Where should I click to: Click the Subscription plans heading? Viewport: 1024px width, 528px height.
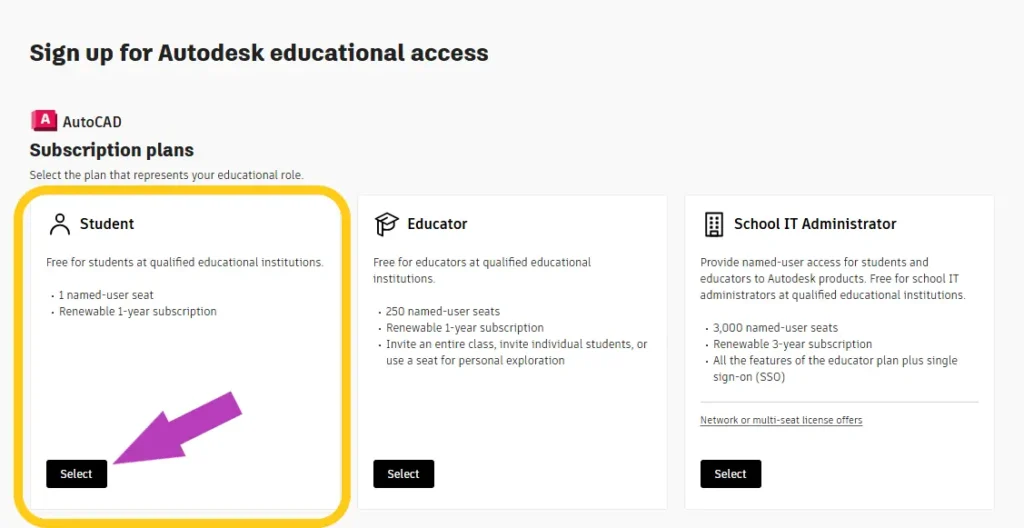point(112,150)
